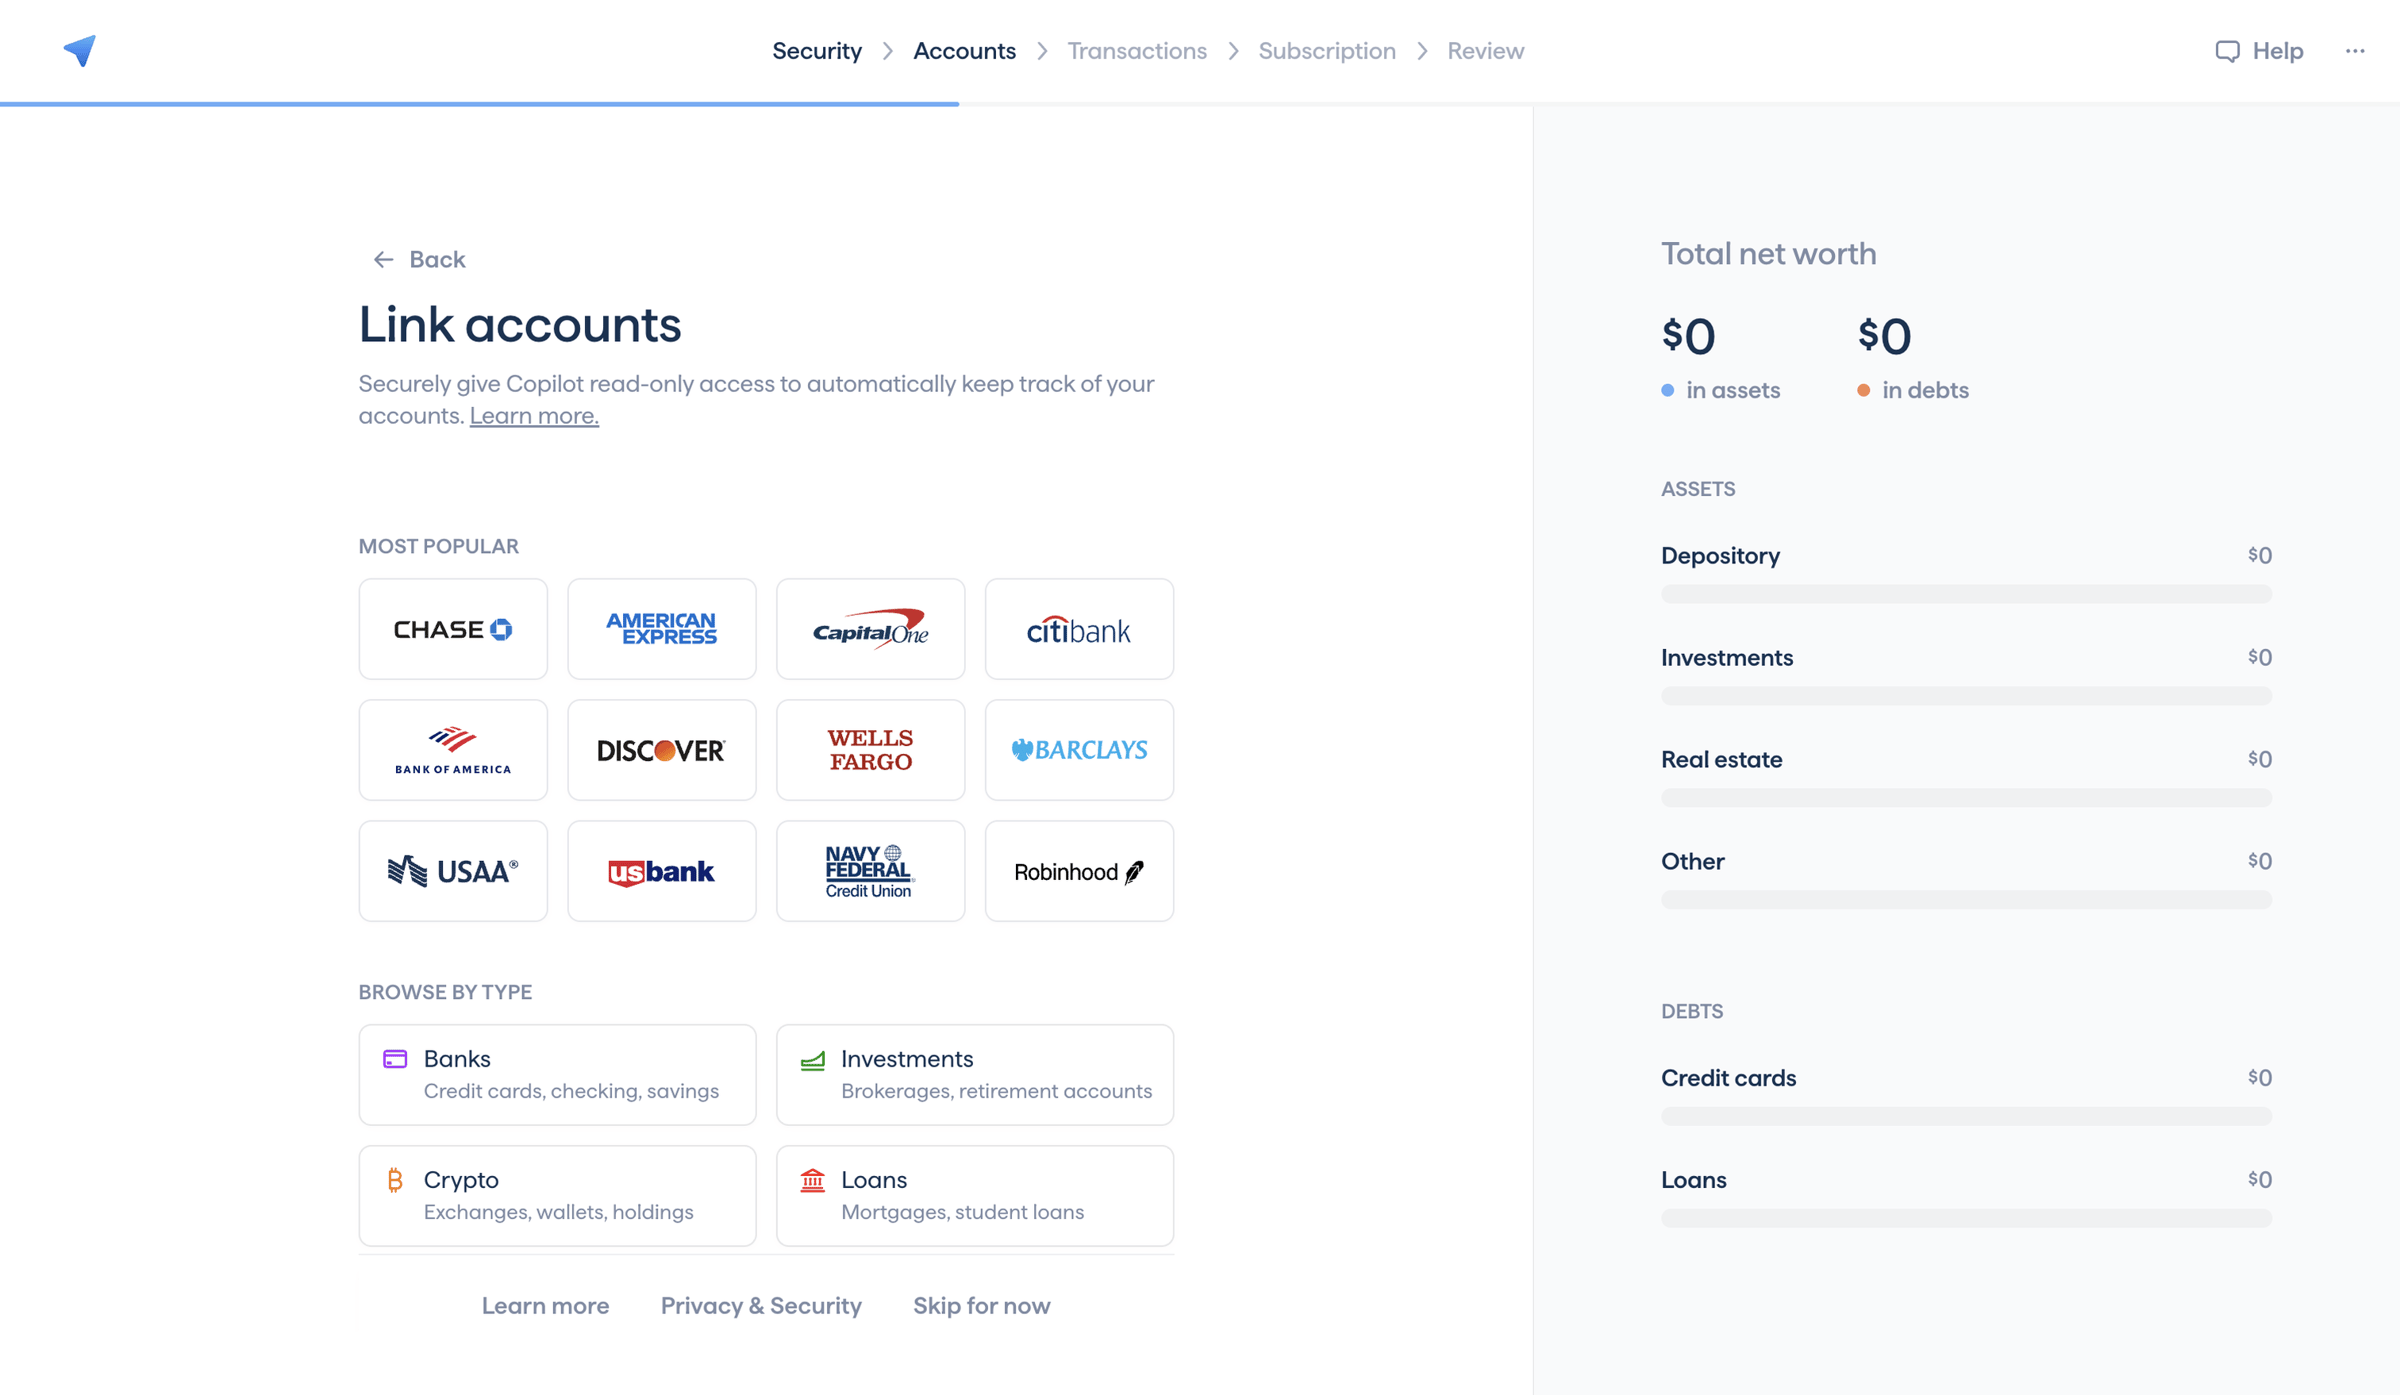Click the footer Learn more link
Viewport: 2400px width, 1395px height.
[x=545, y=1306]
